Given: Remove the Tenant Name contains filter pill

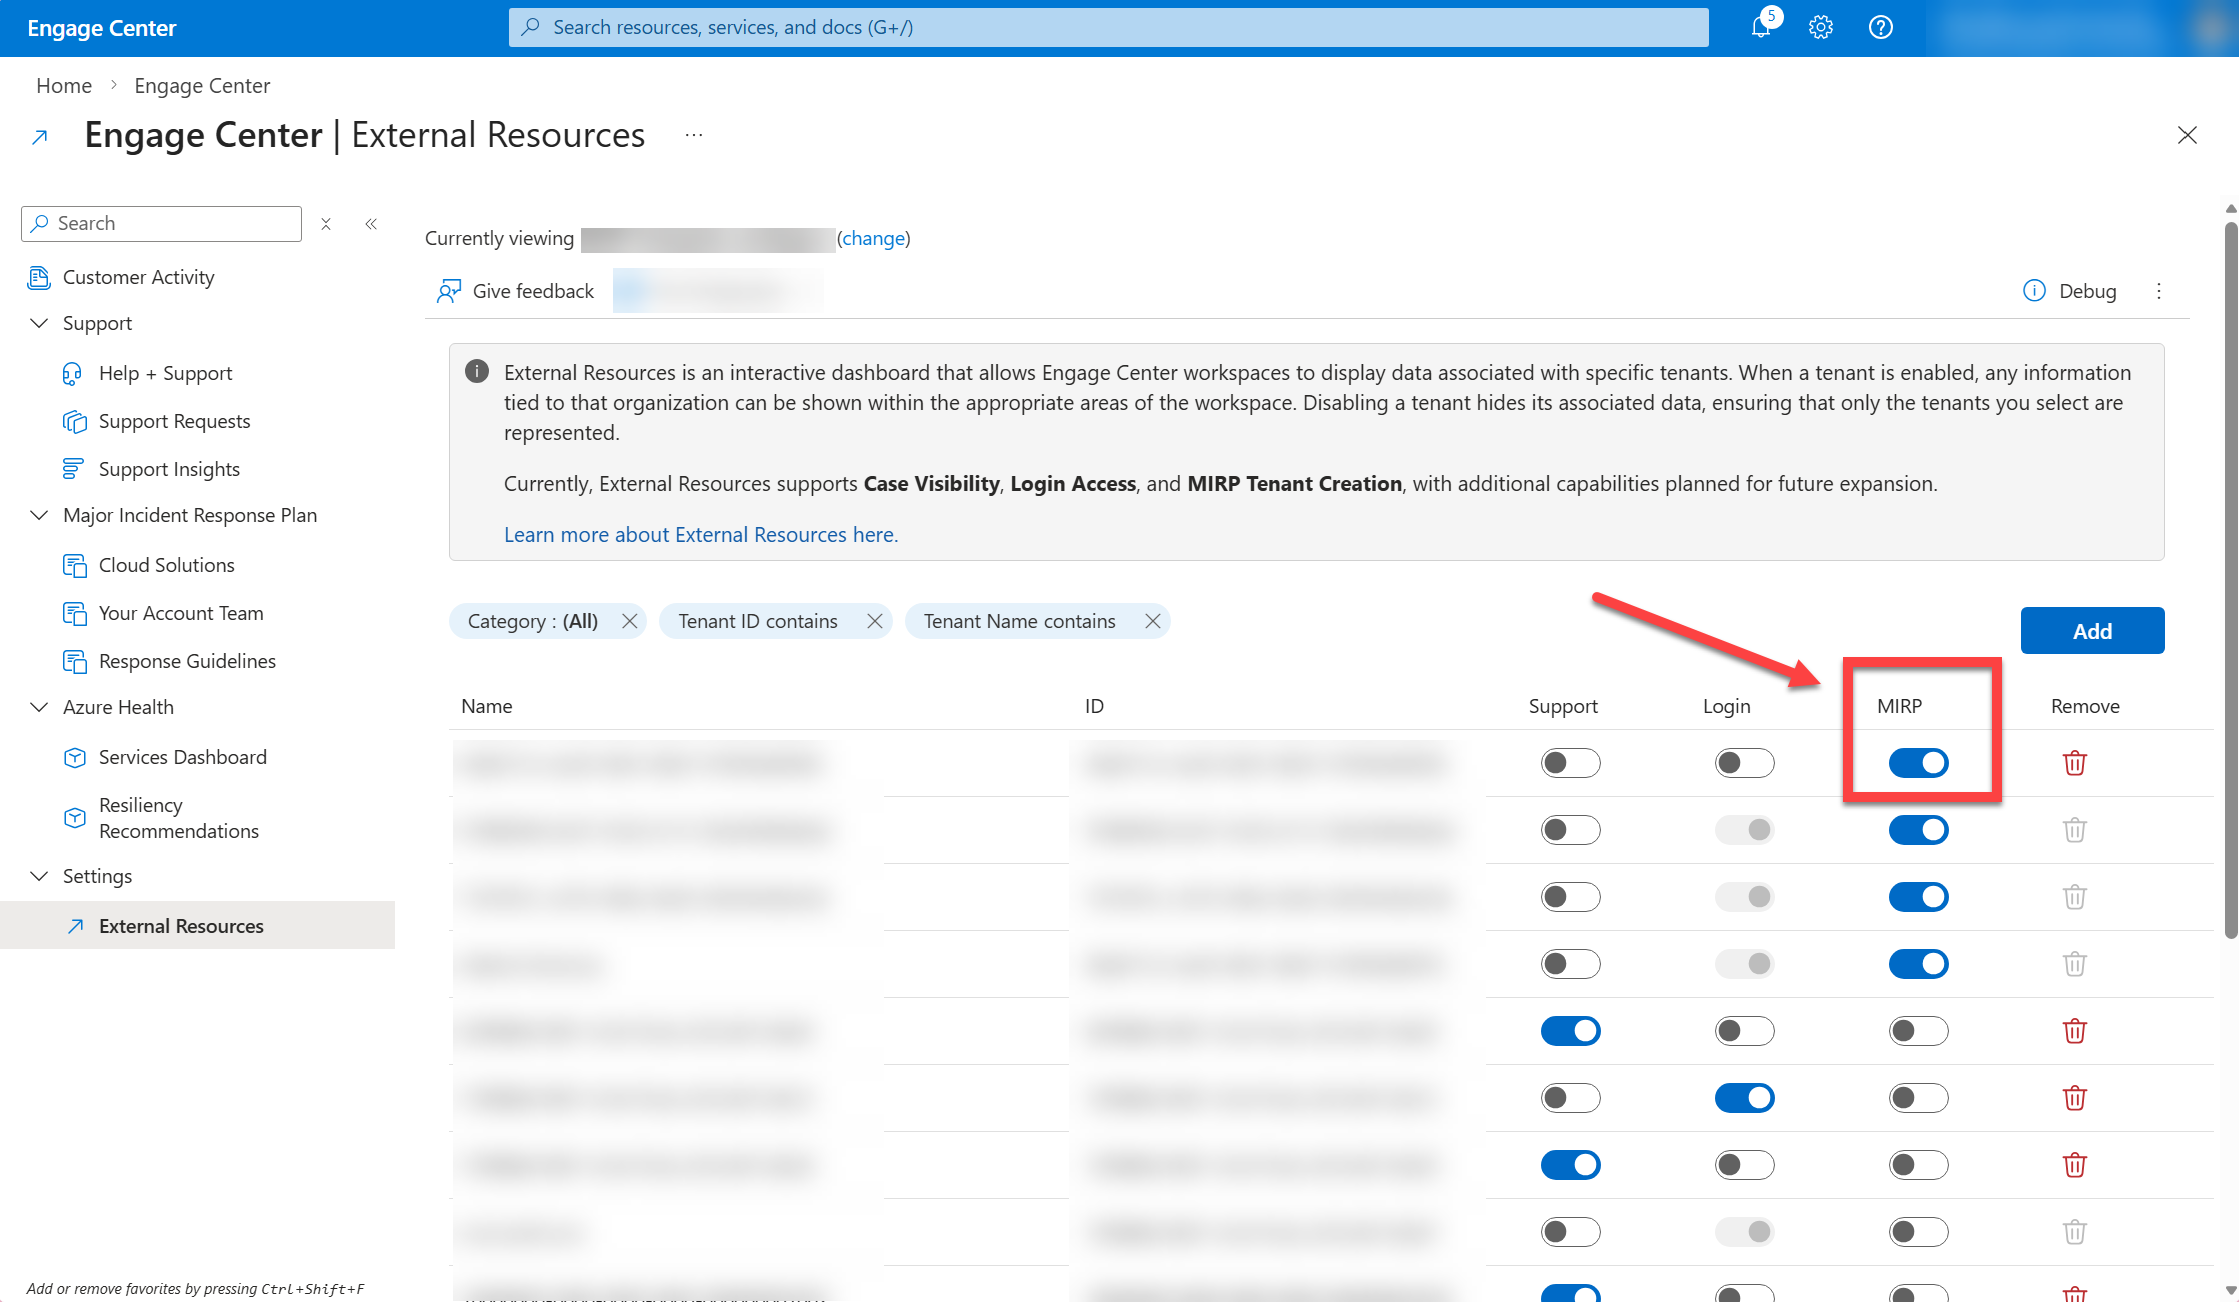Looking at the screenshot, I should tap(1152, 621).
